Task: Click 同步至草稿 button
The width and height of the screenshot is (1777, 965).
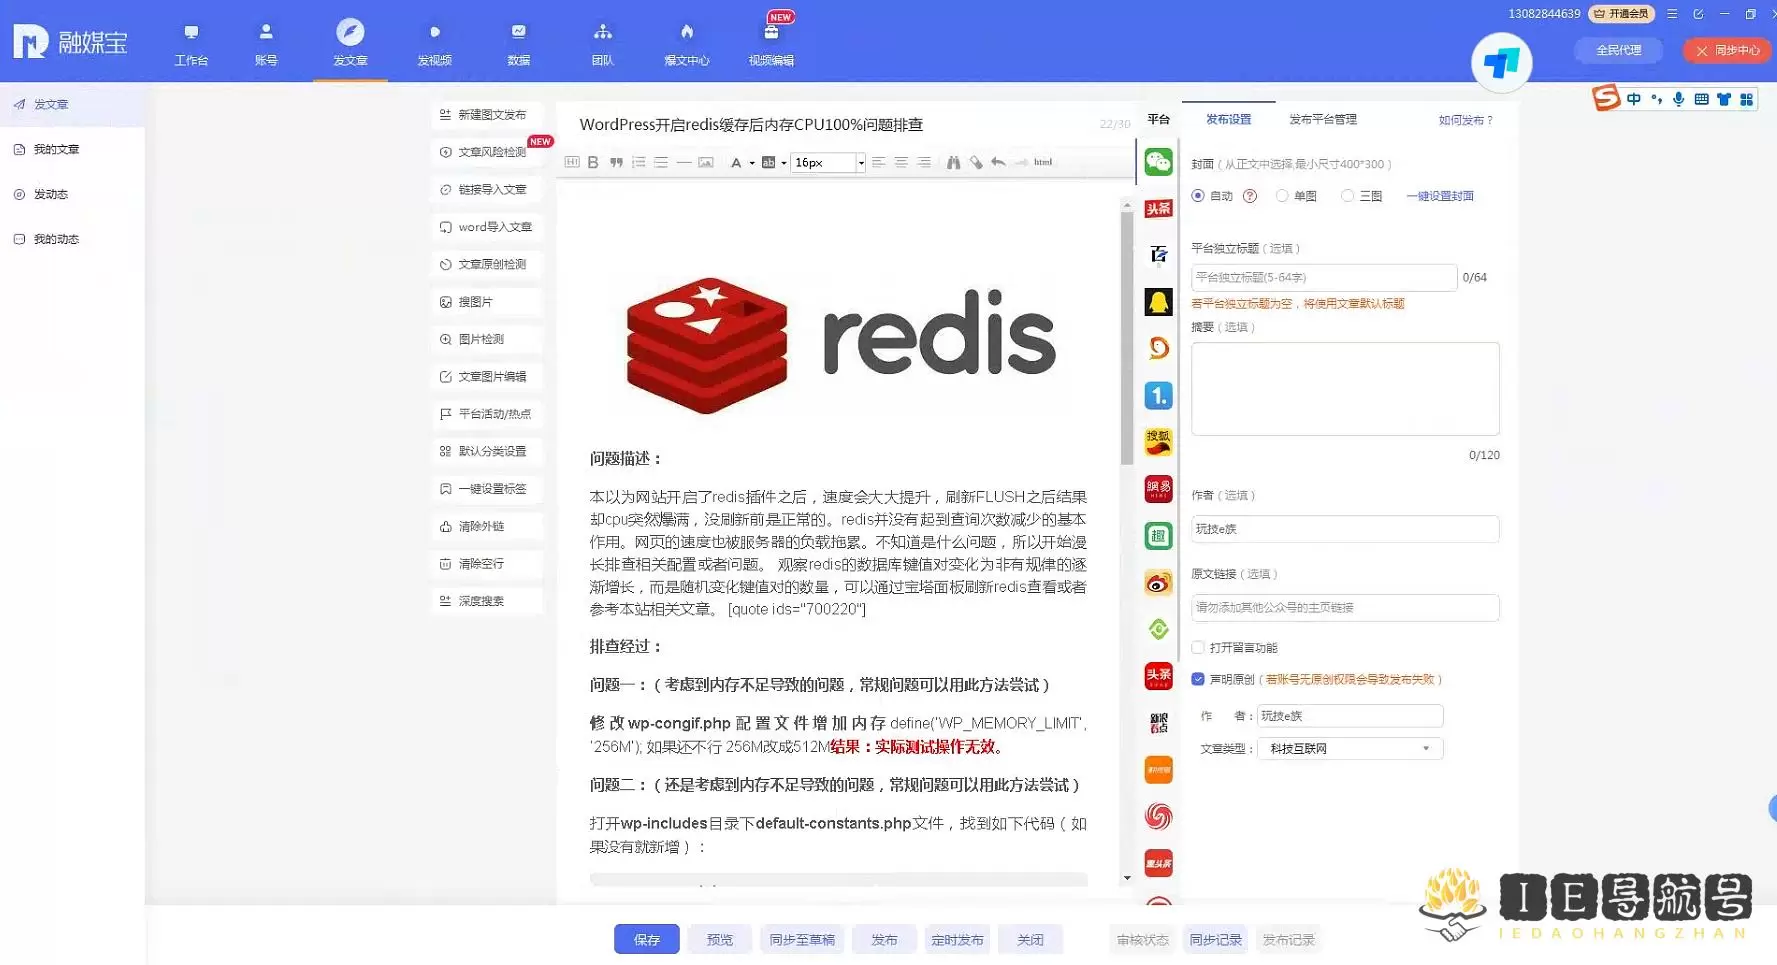Action: [802, 940]
